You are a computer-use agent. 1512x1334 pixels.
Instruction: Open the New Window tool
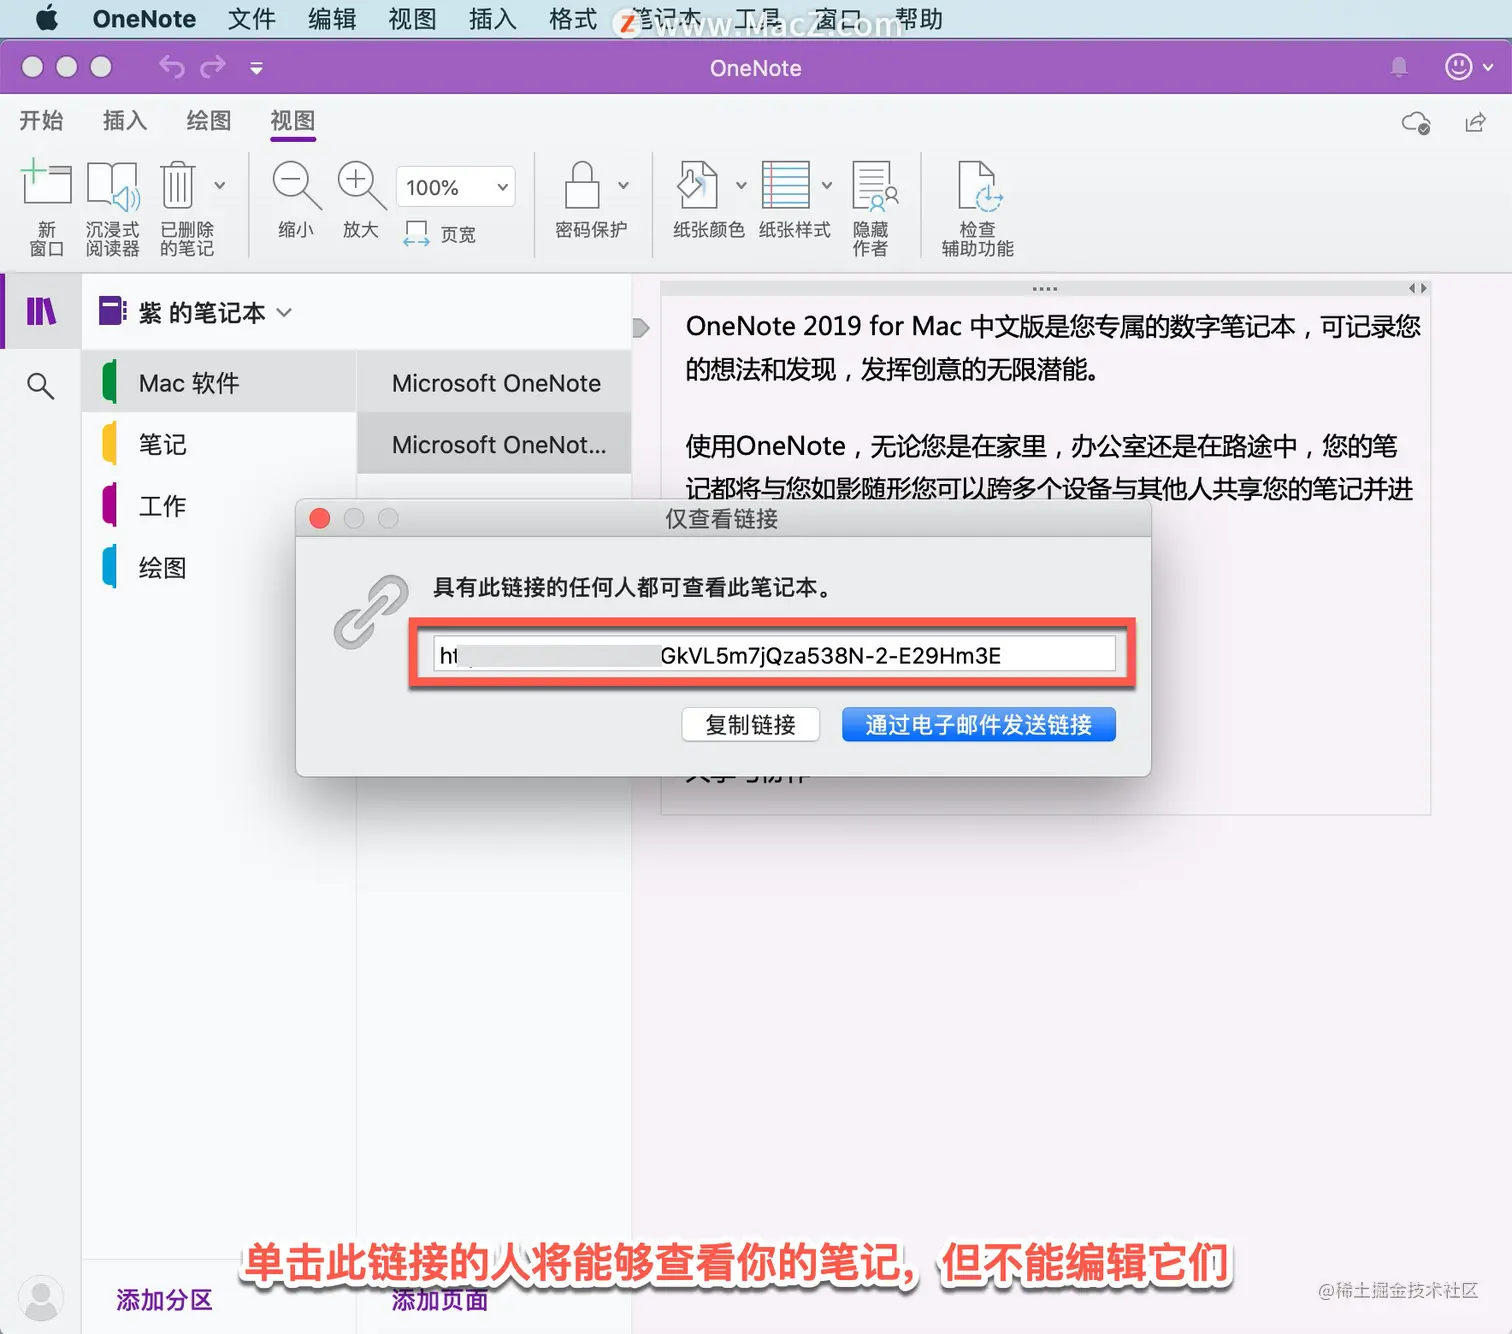pos(46,207)
